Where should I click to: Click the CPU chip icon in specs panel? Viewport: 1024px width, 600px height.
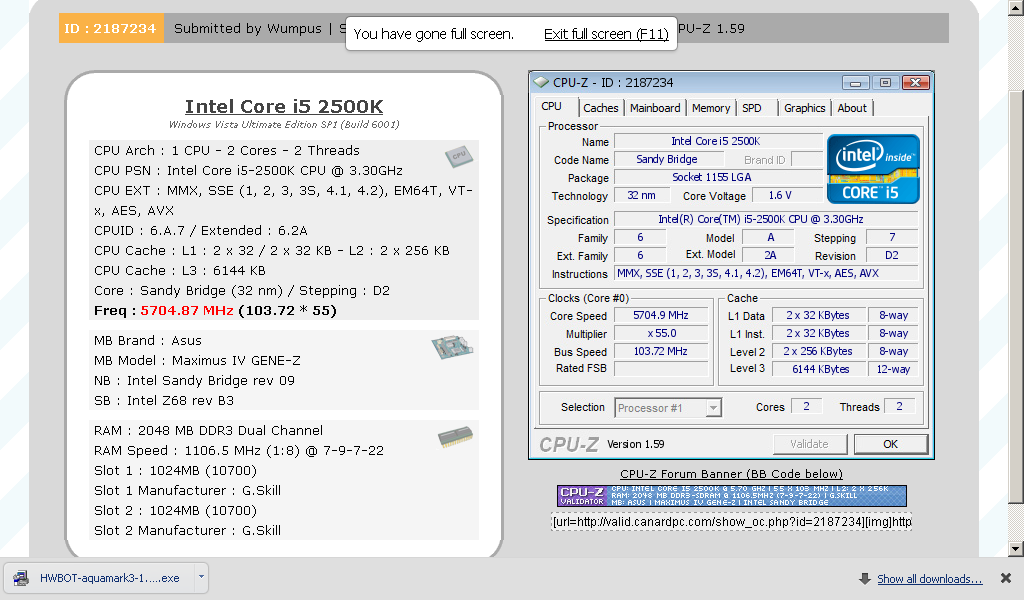458,156
